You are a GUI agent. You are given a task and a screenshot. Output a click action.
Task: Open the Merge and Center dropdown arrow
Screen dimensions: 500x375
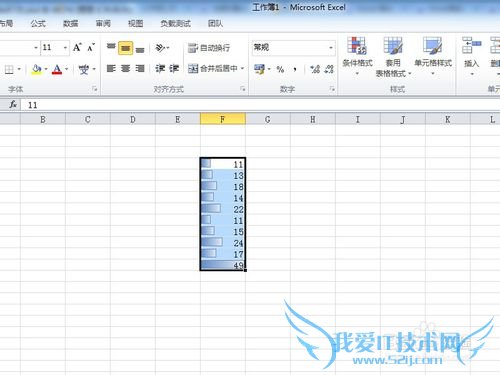243,69
